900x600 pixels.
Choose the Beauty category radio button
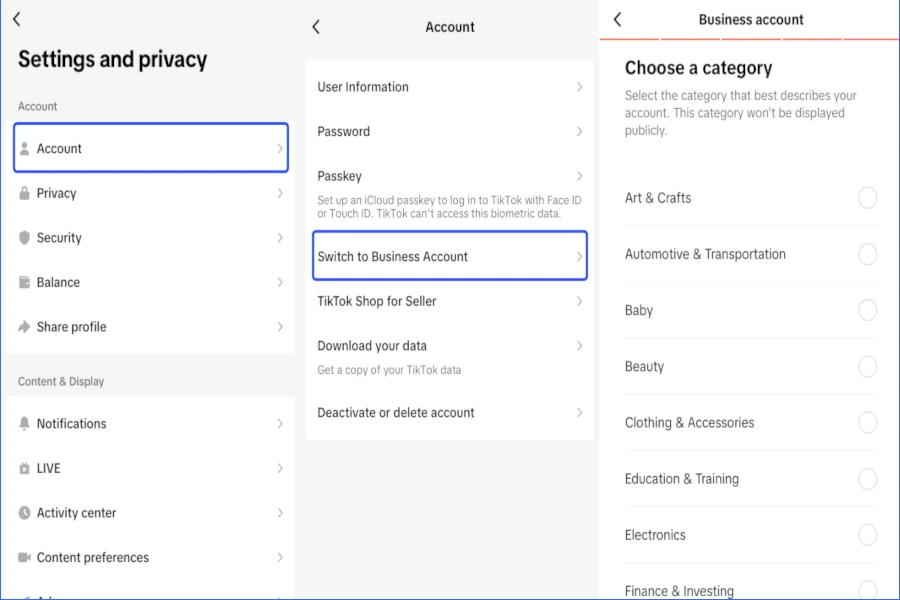tap(867, 366)
